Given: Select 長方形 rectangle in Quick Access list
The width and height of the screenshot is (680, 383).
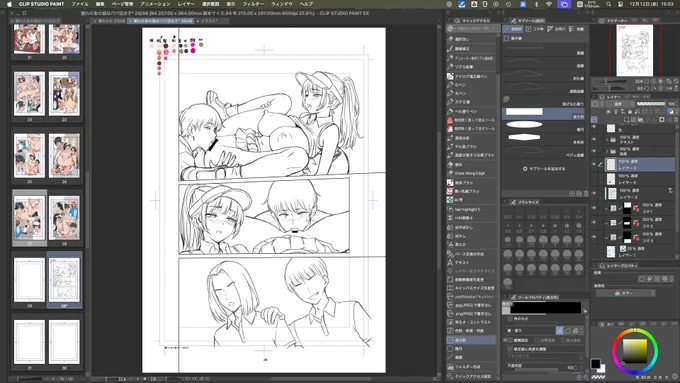Looking at the screenshot, I should click(472, 340).
